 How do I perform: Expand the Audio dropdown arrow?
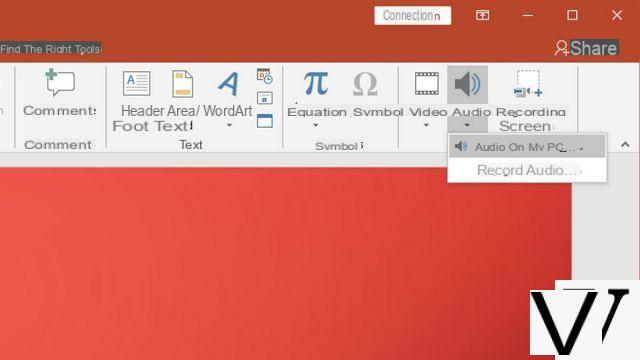click(x=467, y=125)
